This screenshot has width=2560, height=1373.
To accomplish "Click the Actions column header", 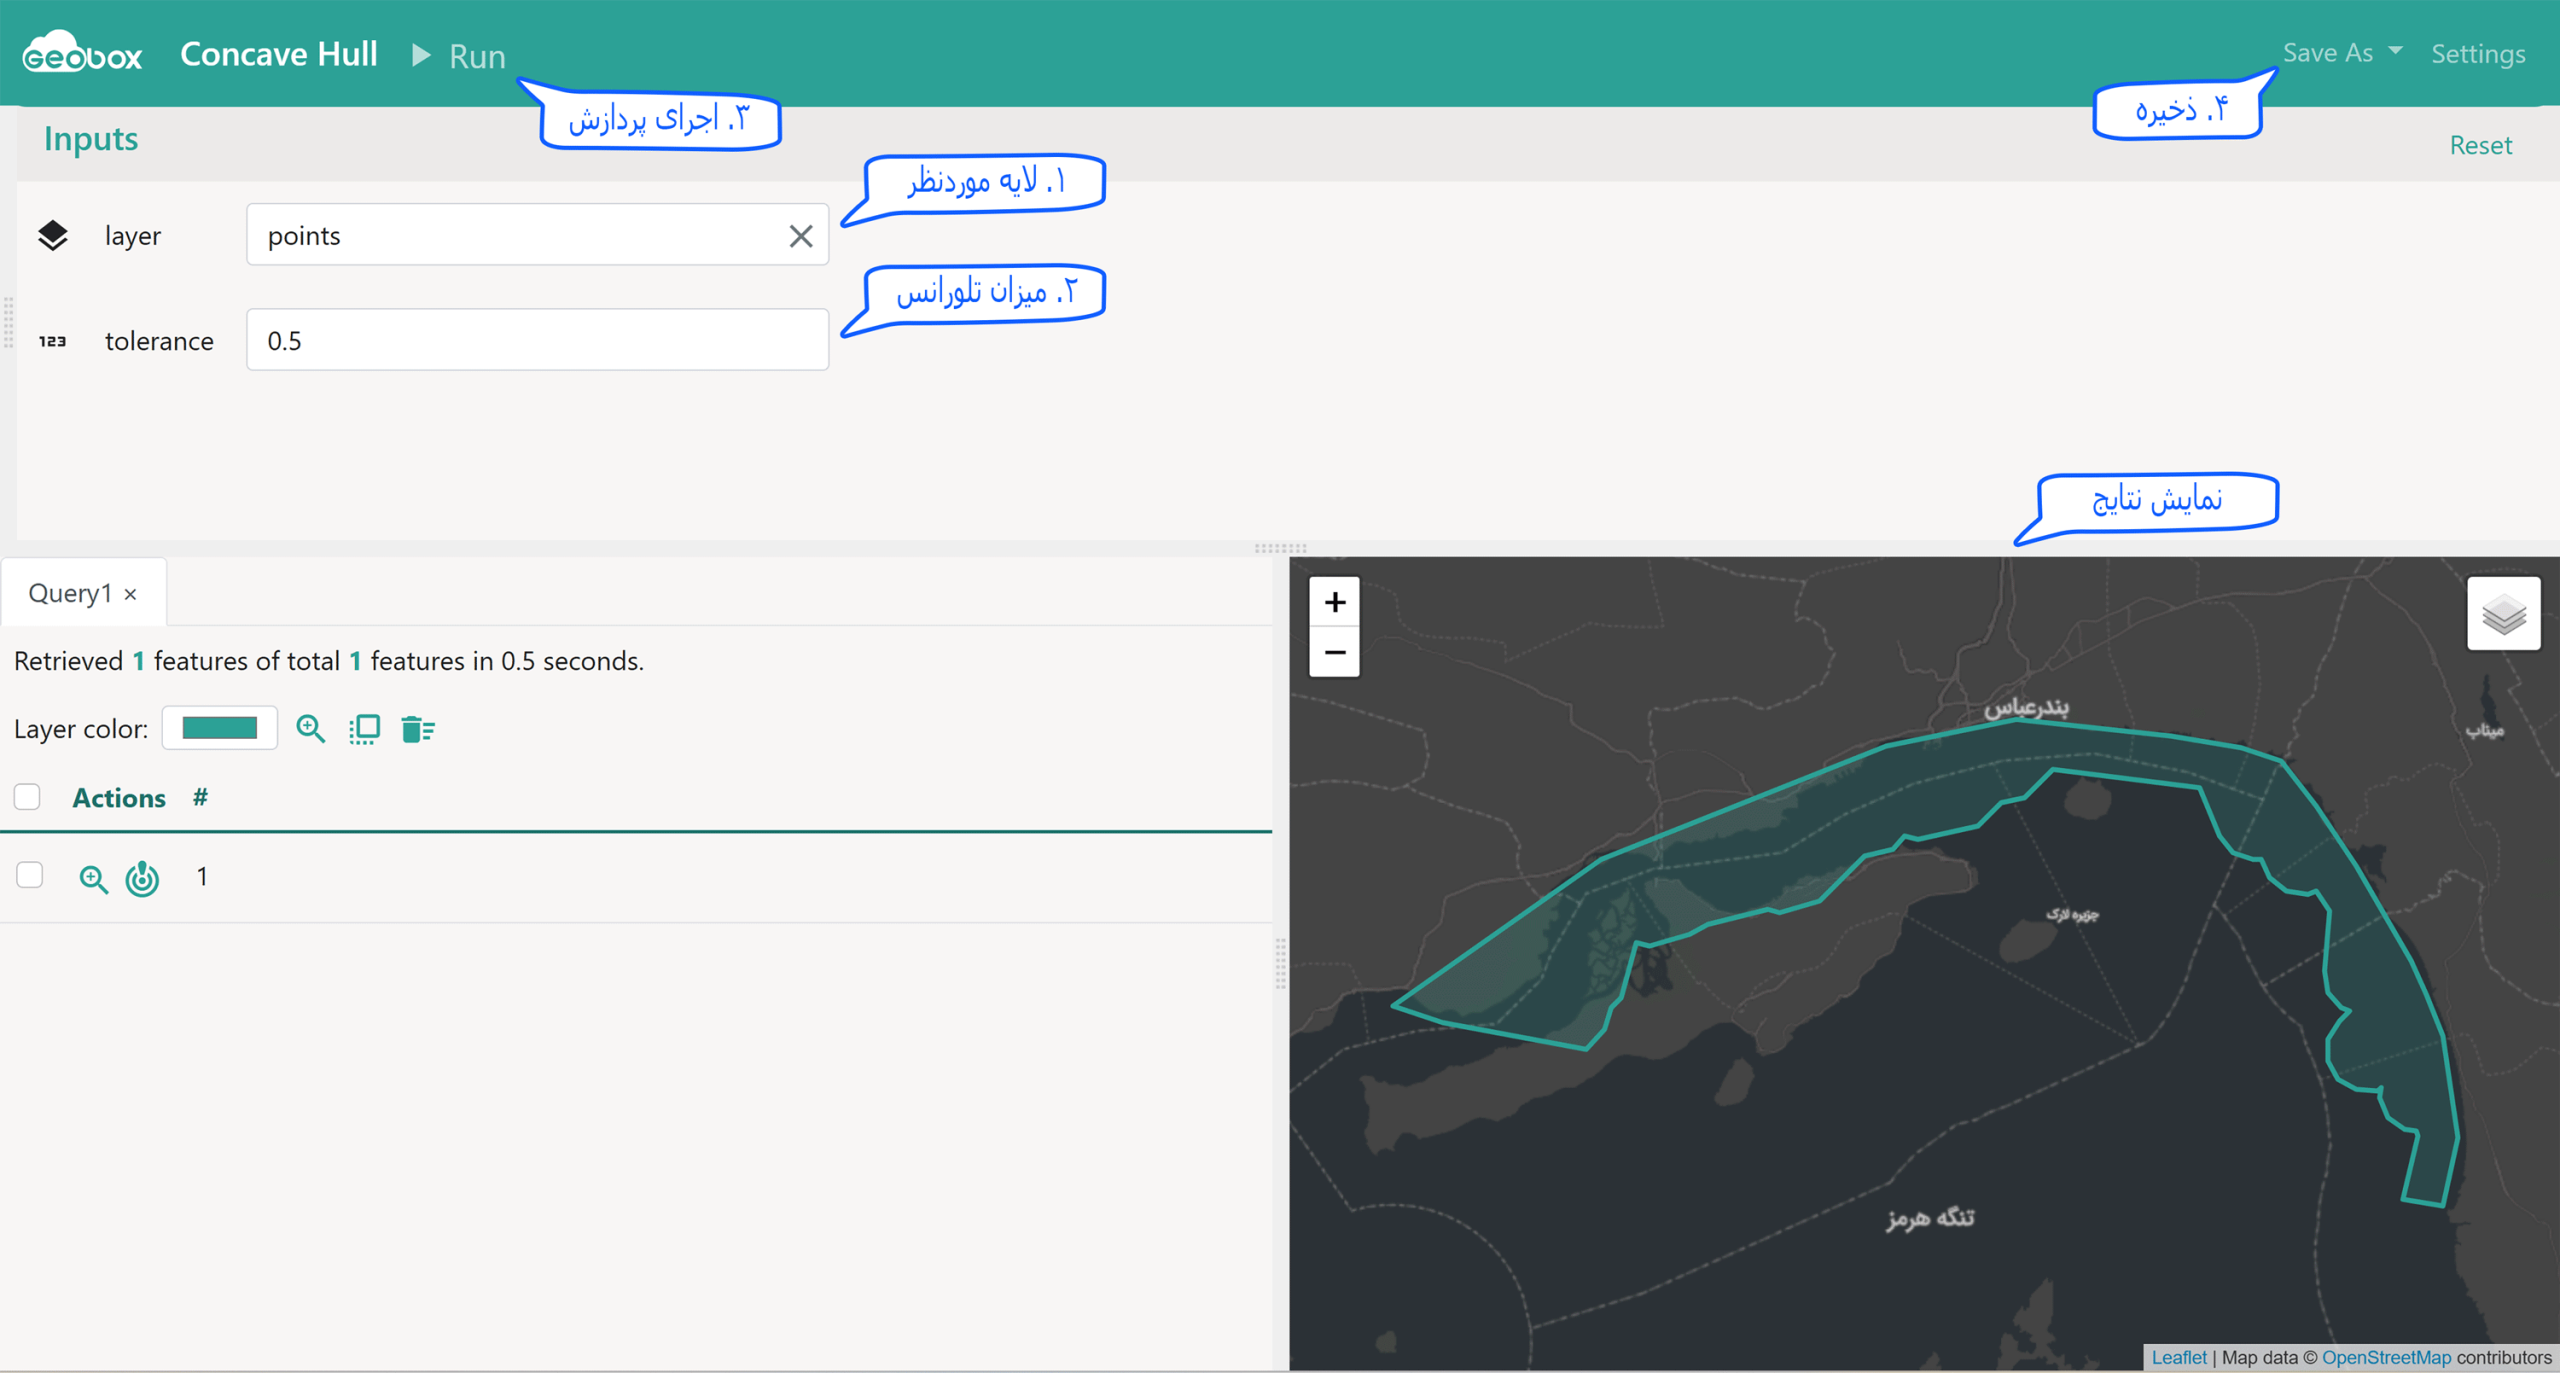I will (x=119, y=798).
